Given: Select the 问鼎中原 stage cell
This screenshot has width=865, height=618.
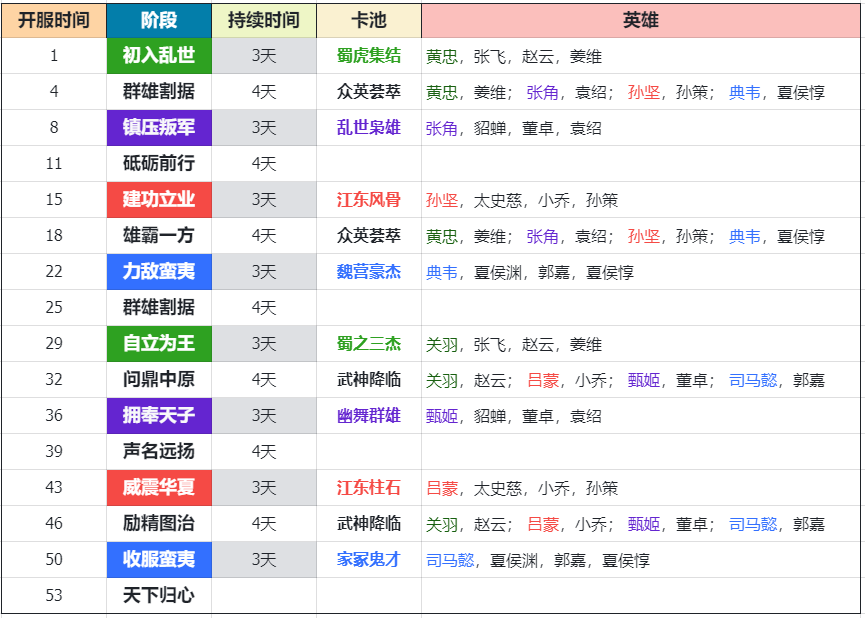Looking at the screenshot, I should coord(159,380).
